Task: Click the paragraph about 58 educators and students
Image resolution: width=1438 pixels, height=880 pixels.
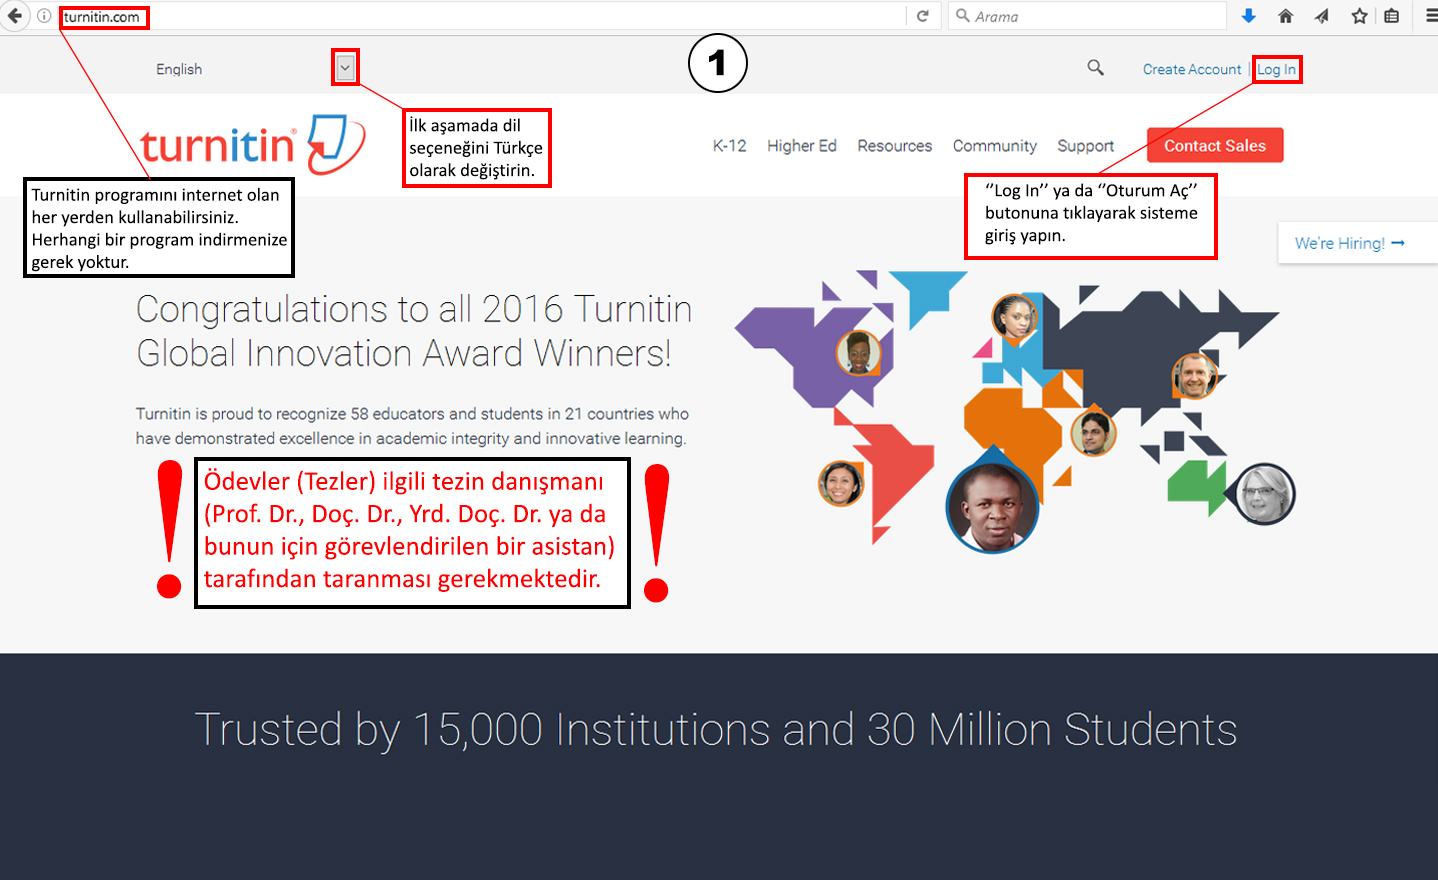Action: tap(412, 426)
